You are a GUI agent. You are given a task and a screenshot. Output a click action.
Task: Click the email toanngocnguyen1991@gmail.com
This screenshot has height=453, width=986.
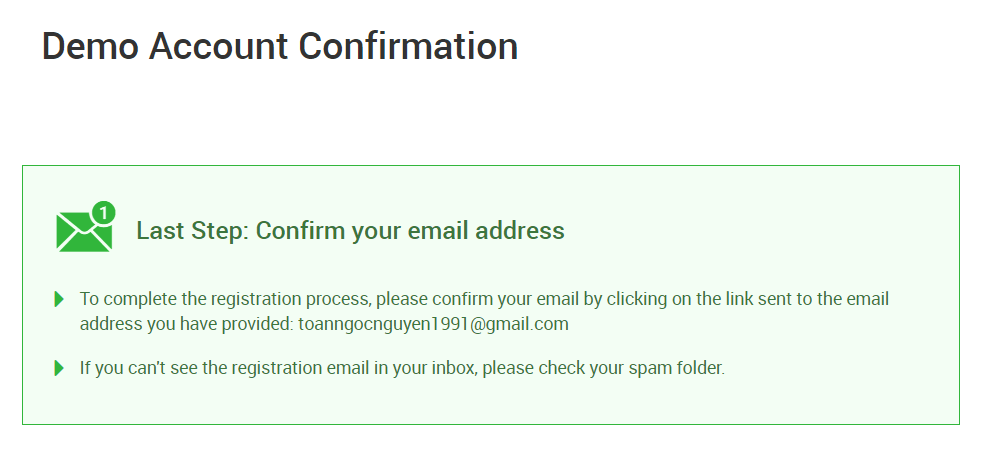coord(433,324)
